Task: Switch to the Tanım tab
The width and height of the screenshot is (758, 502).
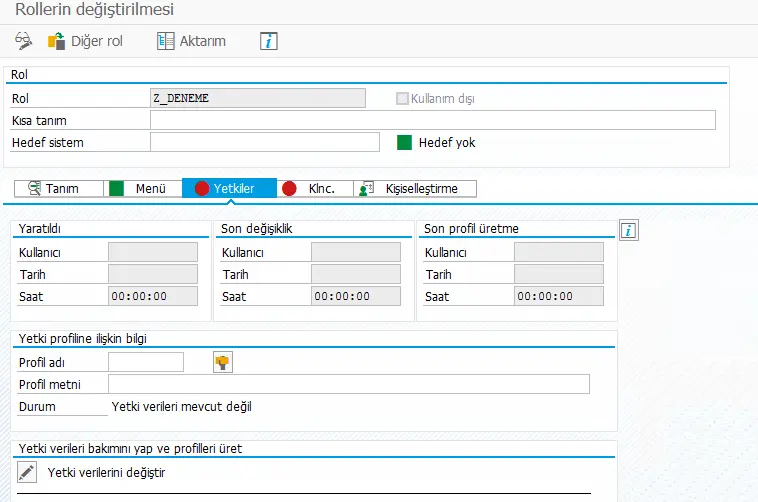Action: [x=60, y=188]
